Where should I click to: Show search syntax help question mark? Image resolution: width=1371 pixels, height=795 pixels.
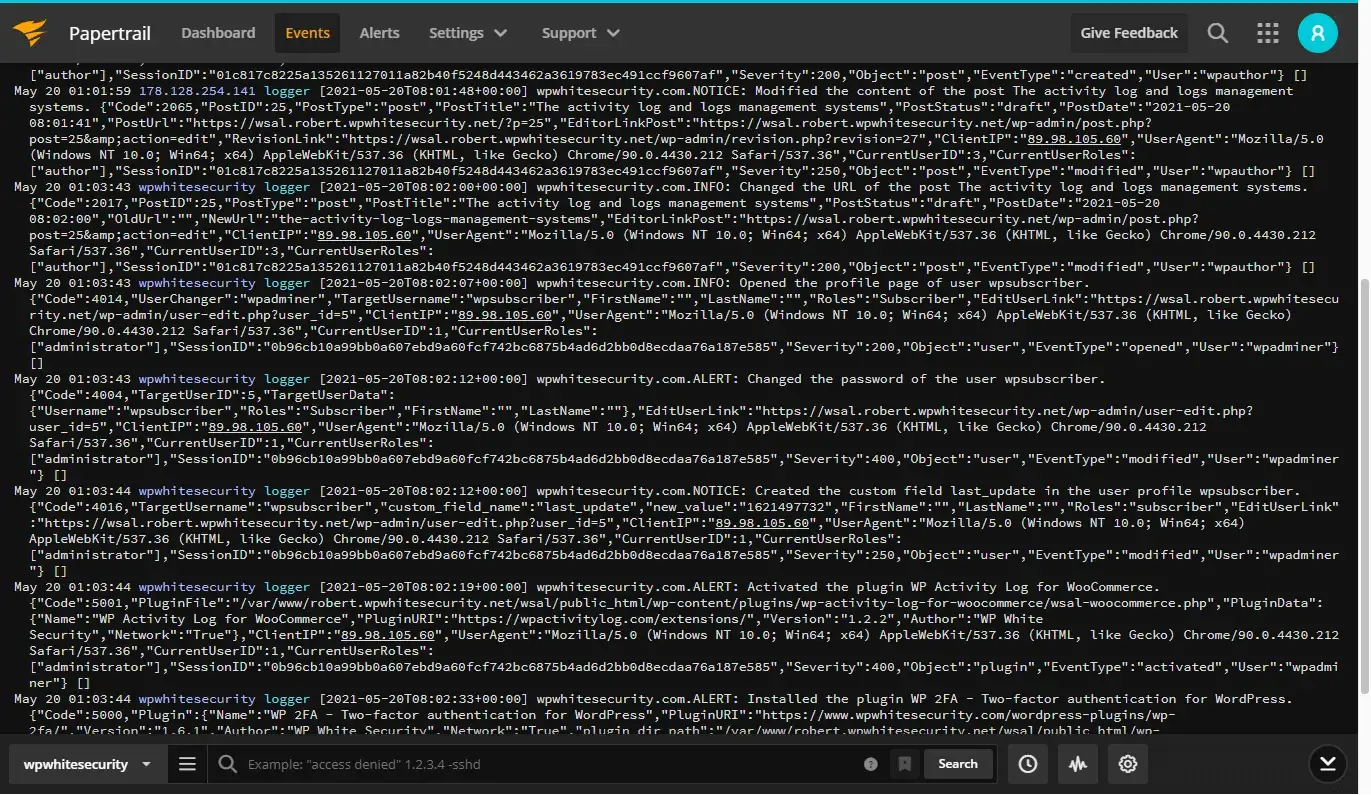[871, 764]
